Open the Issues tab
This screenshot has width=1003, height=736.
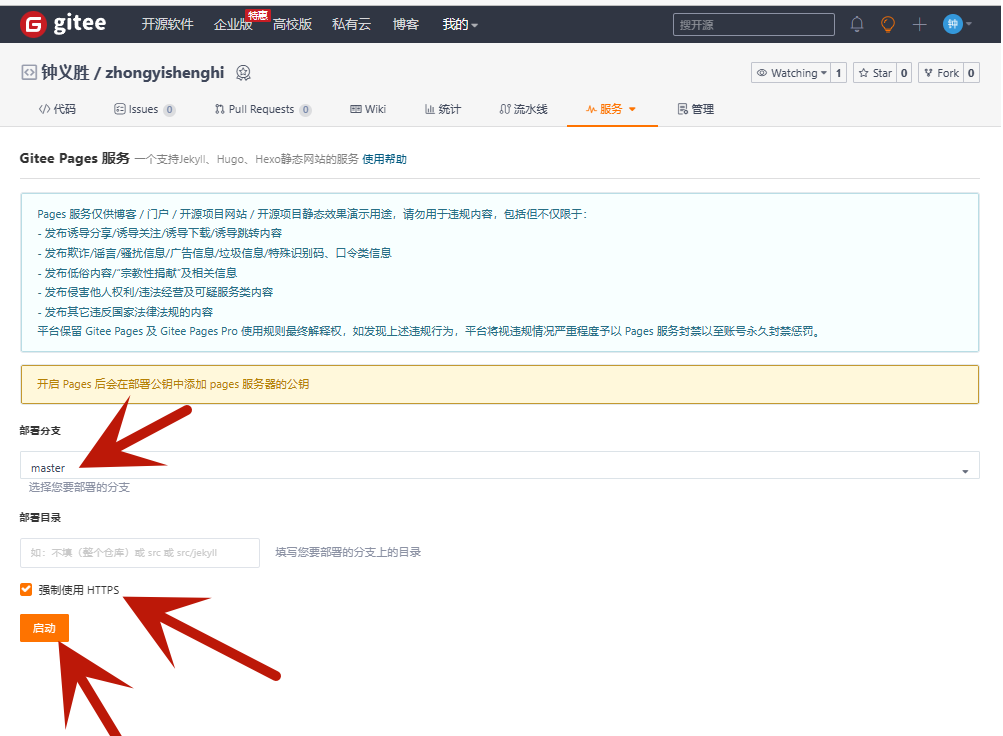click(x=144, y=109)
